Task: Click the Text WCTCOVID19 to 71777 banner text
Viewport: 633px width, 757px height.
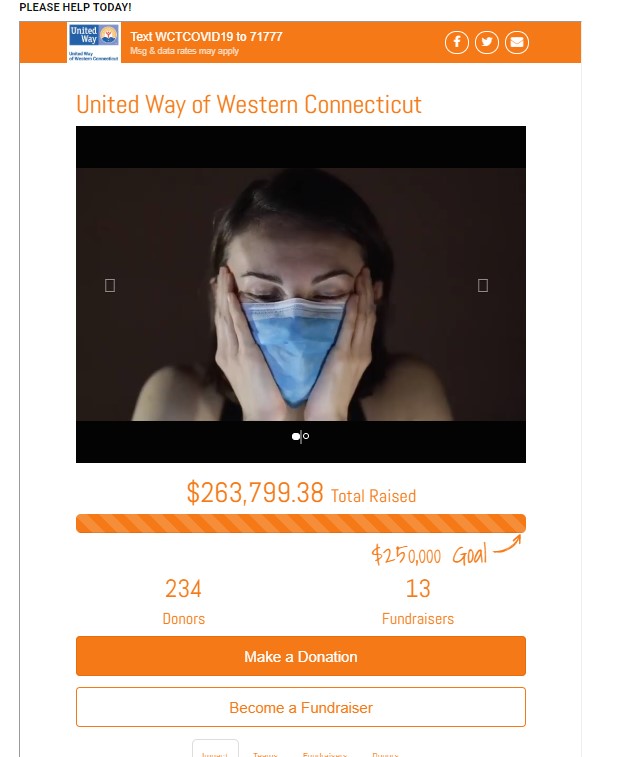Action: tap(206, 37)
